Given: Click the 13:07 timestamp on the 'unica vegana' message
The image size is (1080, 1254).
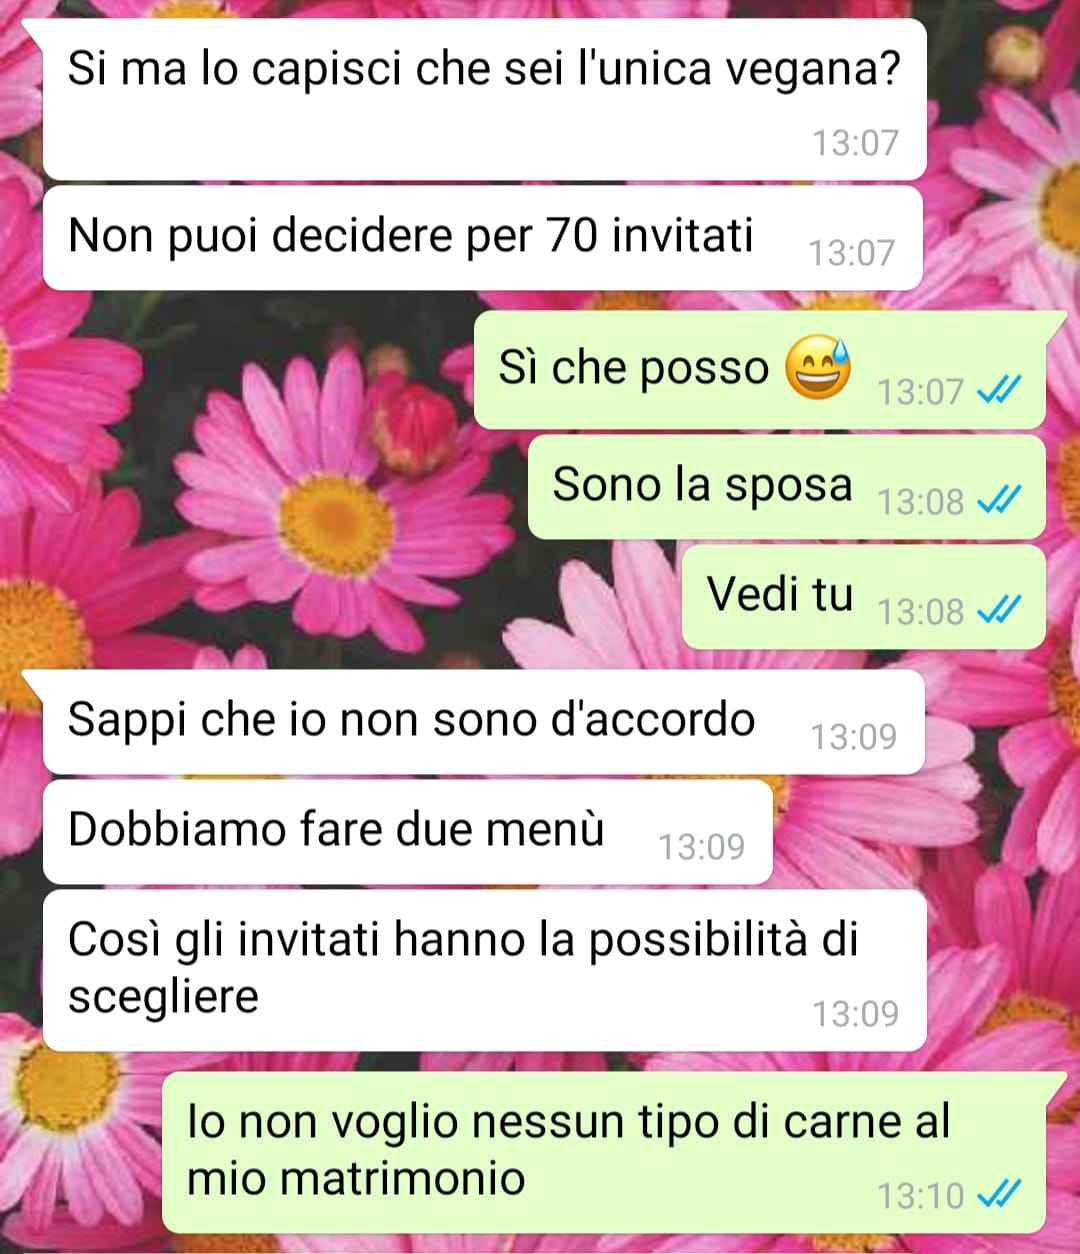Looking at the screenshot, I should point(855,143).
